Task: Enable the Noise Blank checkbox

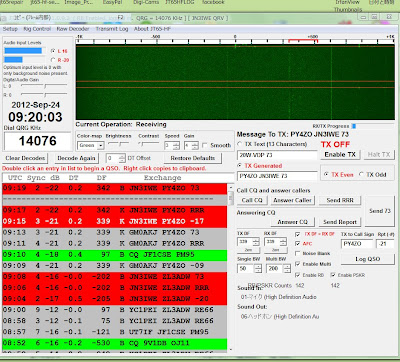Action: pos(298,254)
